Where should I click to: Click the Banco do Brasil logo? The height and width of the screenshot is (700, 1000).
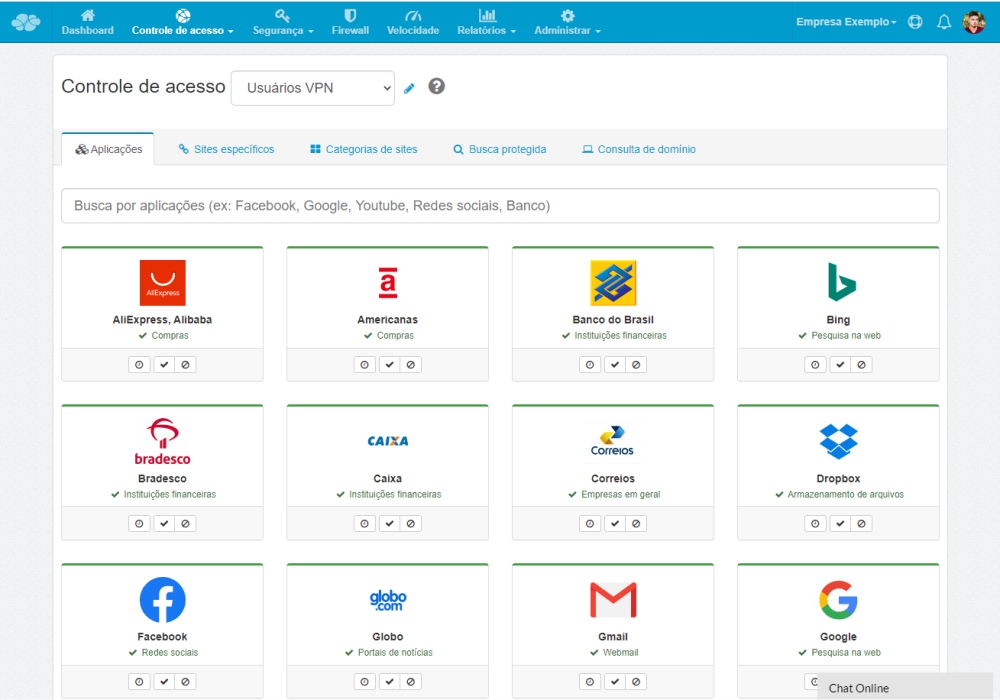coord(613,282)
